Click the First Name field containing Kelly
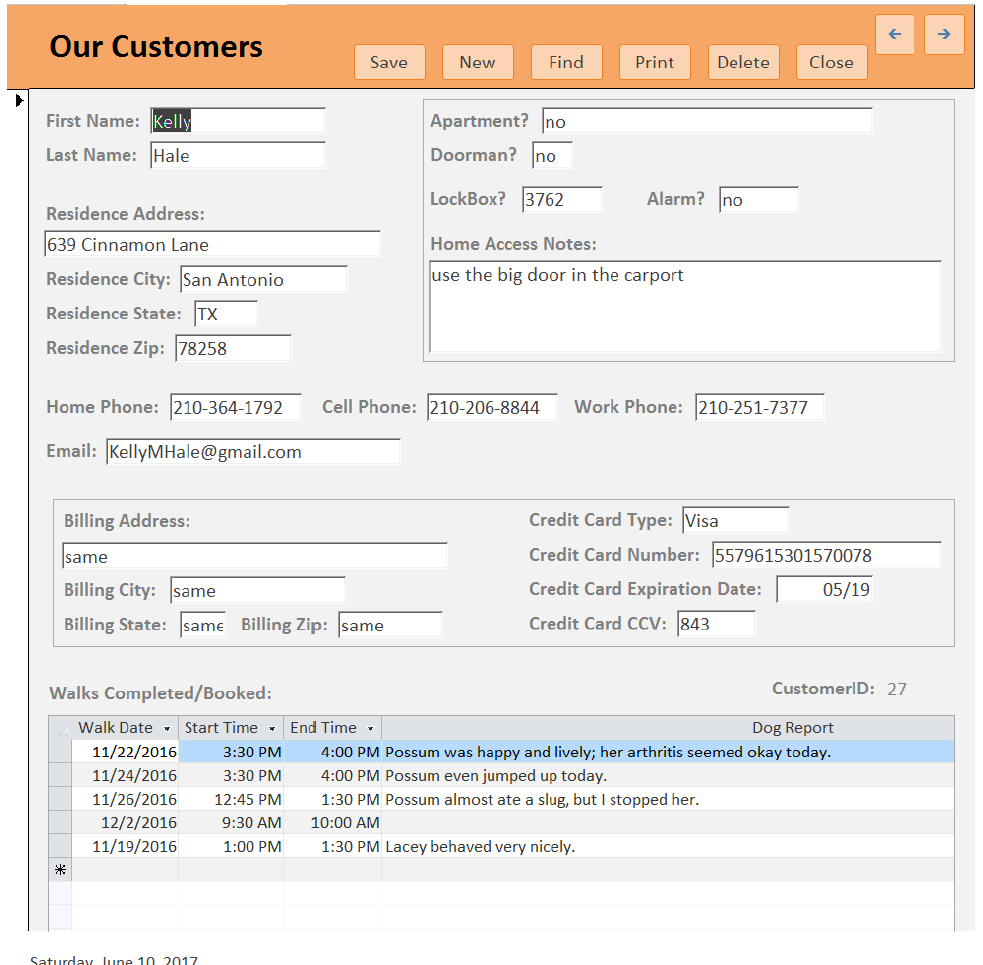This screenshot has width=983, height=965. (x=238, y=122)
